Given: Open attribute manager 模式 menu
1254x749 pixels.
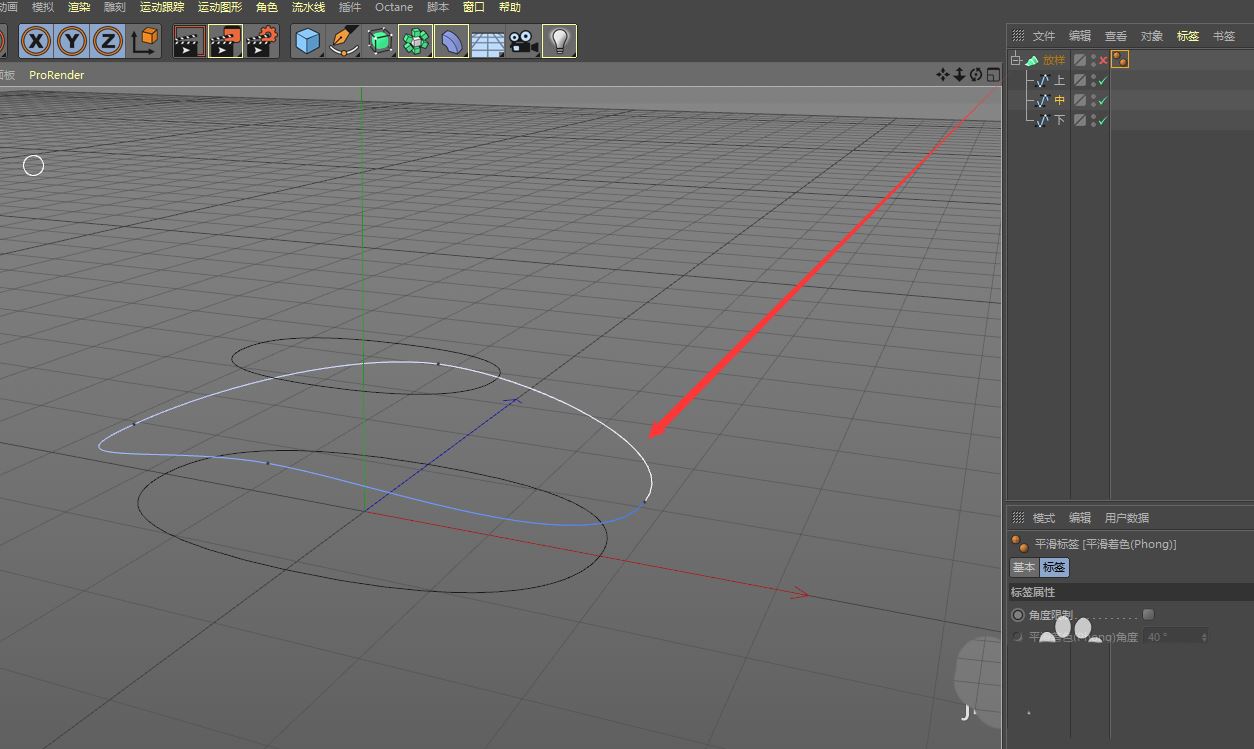Looking at the screenshot, I should (x=1044, y=518).
